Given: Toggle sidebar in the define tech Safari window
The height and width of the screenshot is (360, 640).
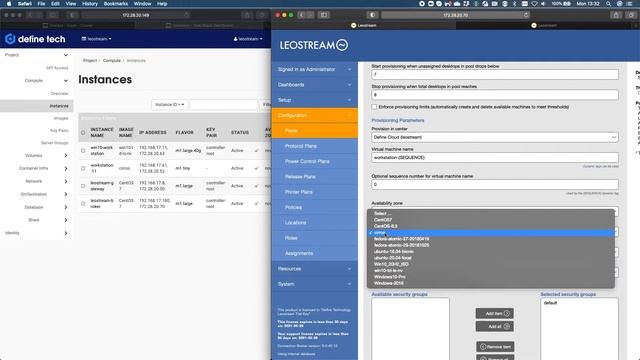Looking at the screenshot, I should pyautogui.click(x=53, y=15).
